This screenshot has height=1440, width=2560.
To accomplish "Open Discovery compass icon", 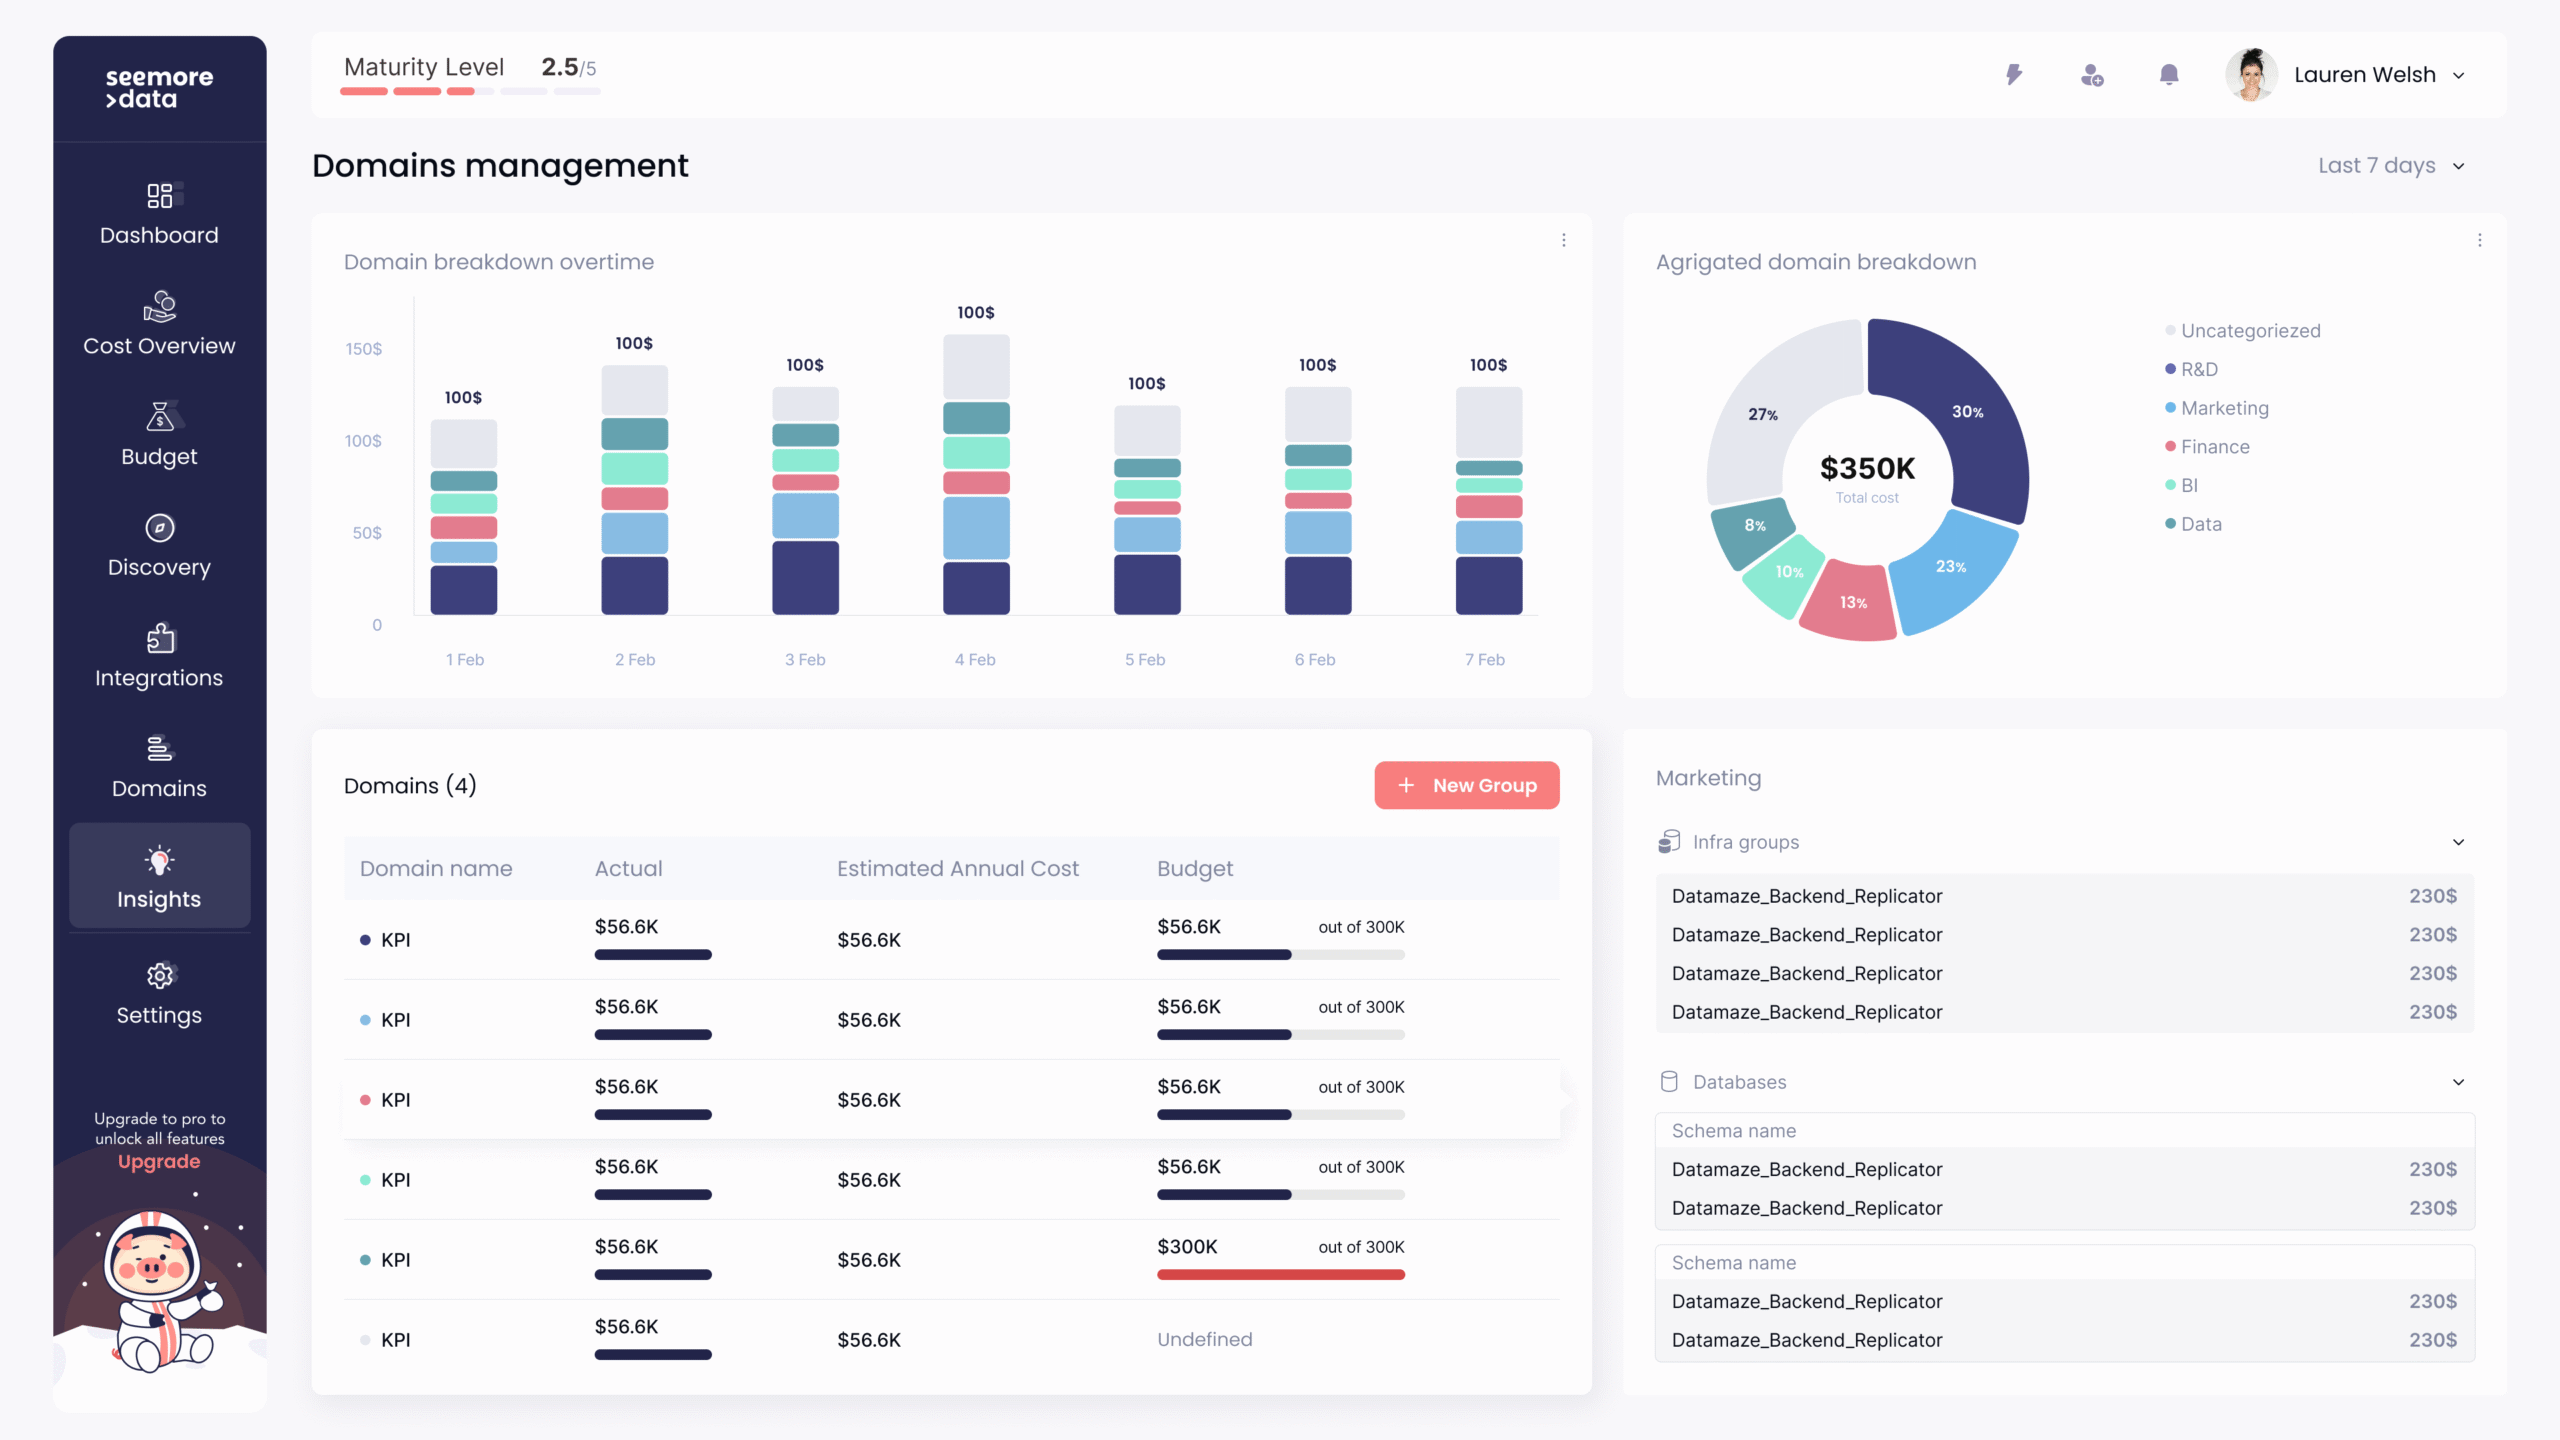I will point(159,528).
